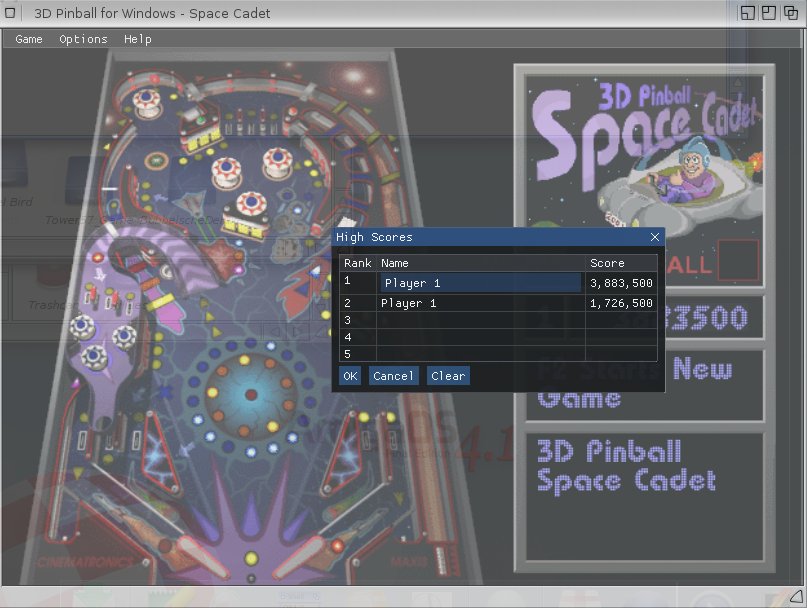Confirm high scores with OK button
This screenshot has width=807, height=608.
[350, 376]
